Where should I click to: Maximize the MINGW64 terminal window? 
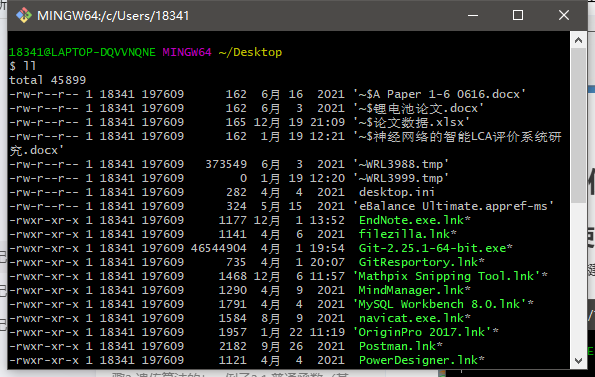(x=518, y=16)
